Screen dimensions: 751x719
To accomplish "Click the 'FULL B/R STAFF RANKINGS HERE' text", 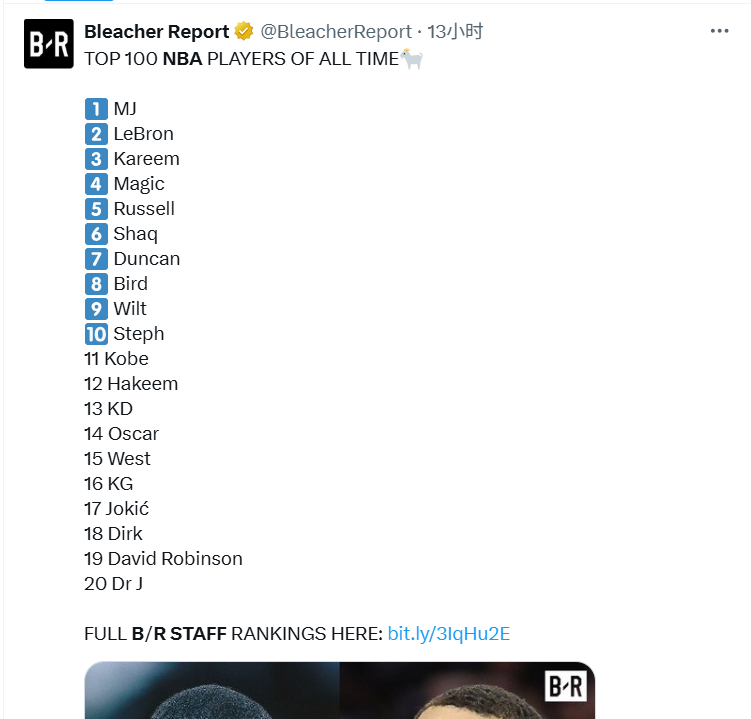I will pos(233,634).
